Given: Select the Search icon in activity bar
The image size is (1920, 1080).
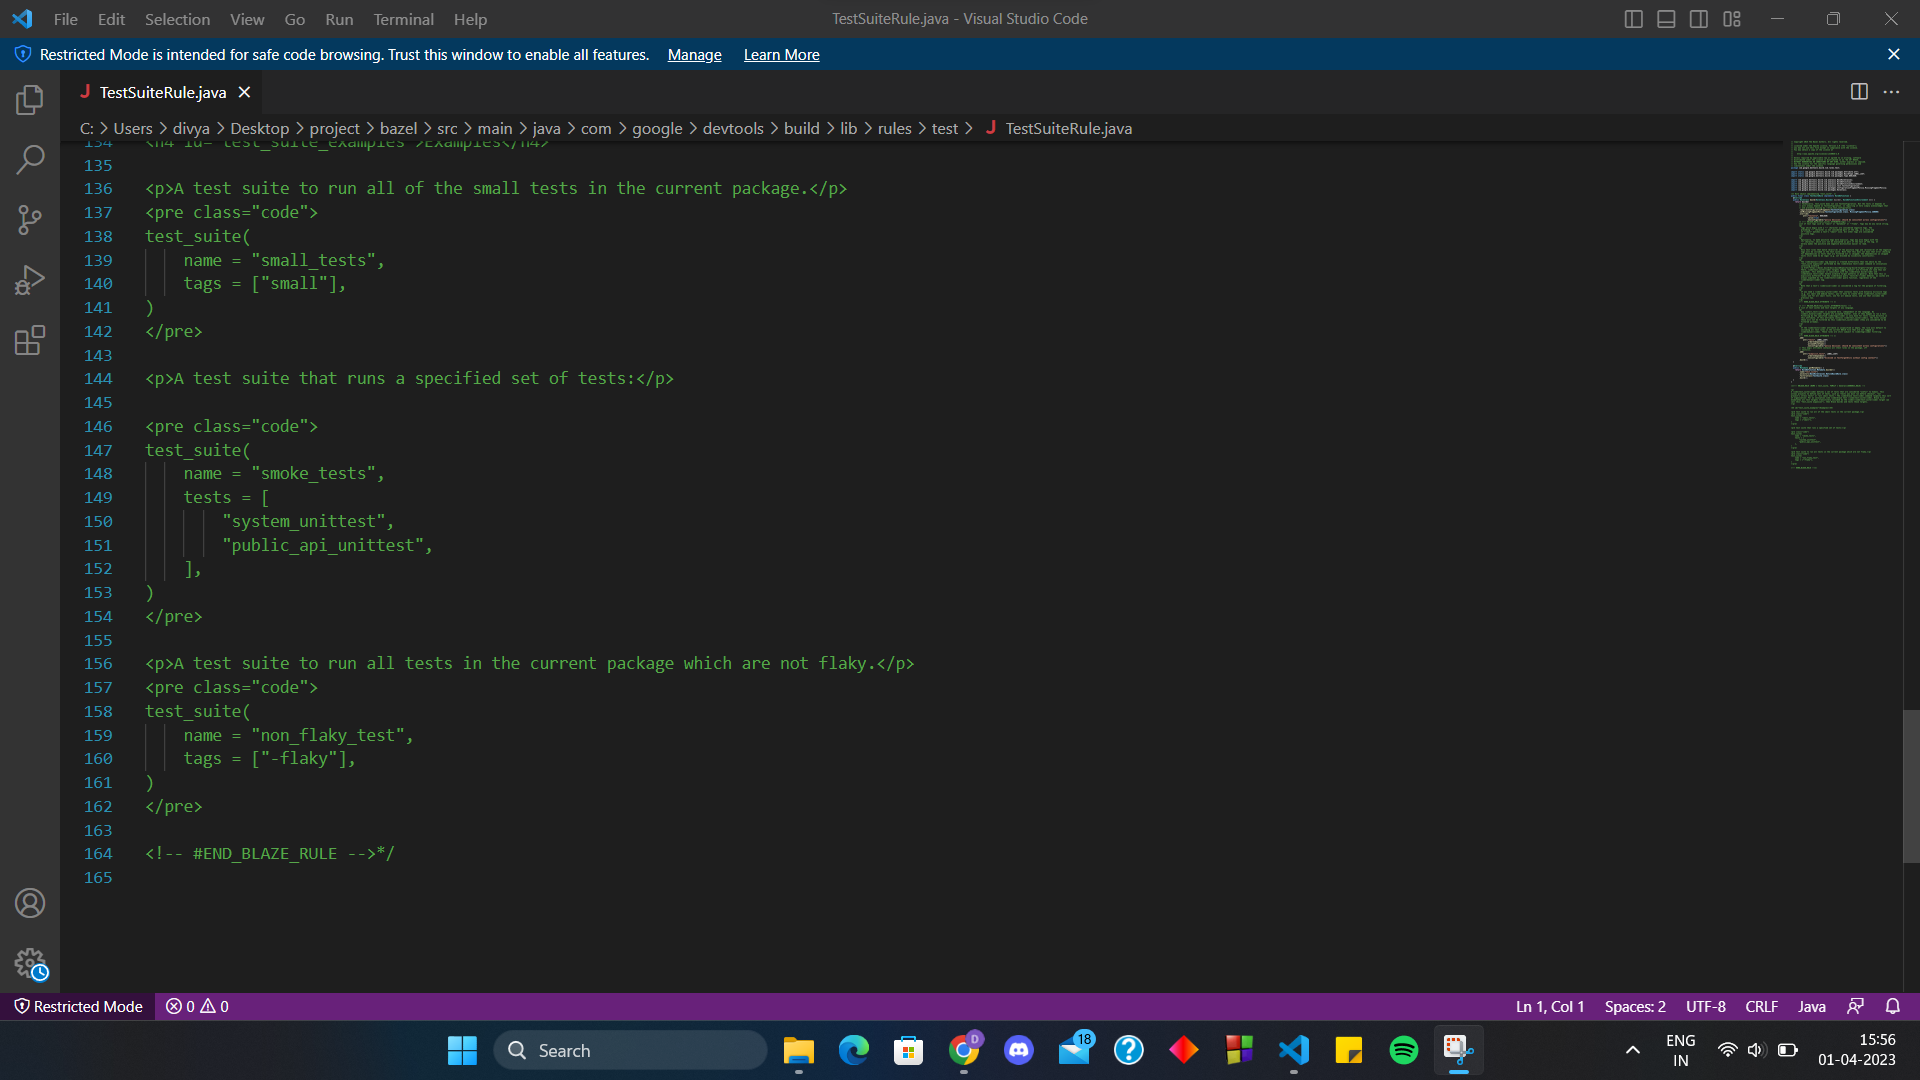Looking at the screenshot, I should (x=30, y=159).
